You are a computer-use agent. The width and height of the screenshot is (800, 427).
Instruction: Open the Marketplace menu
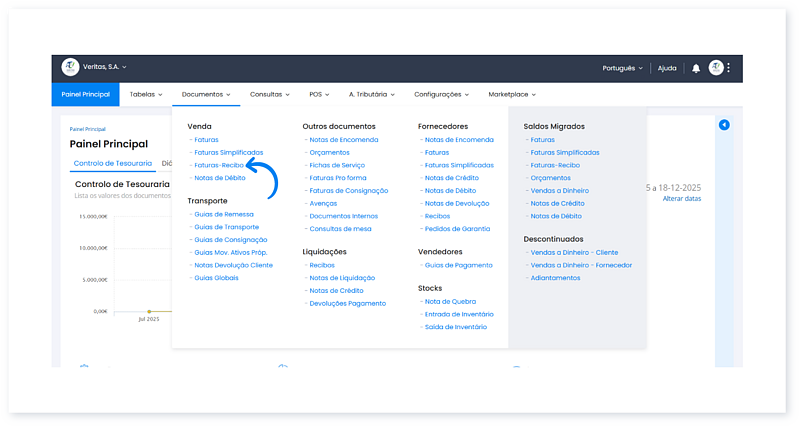(x=511, y=94)
